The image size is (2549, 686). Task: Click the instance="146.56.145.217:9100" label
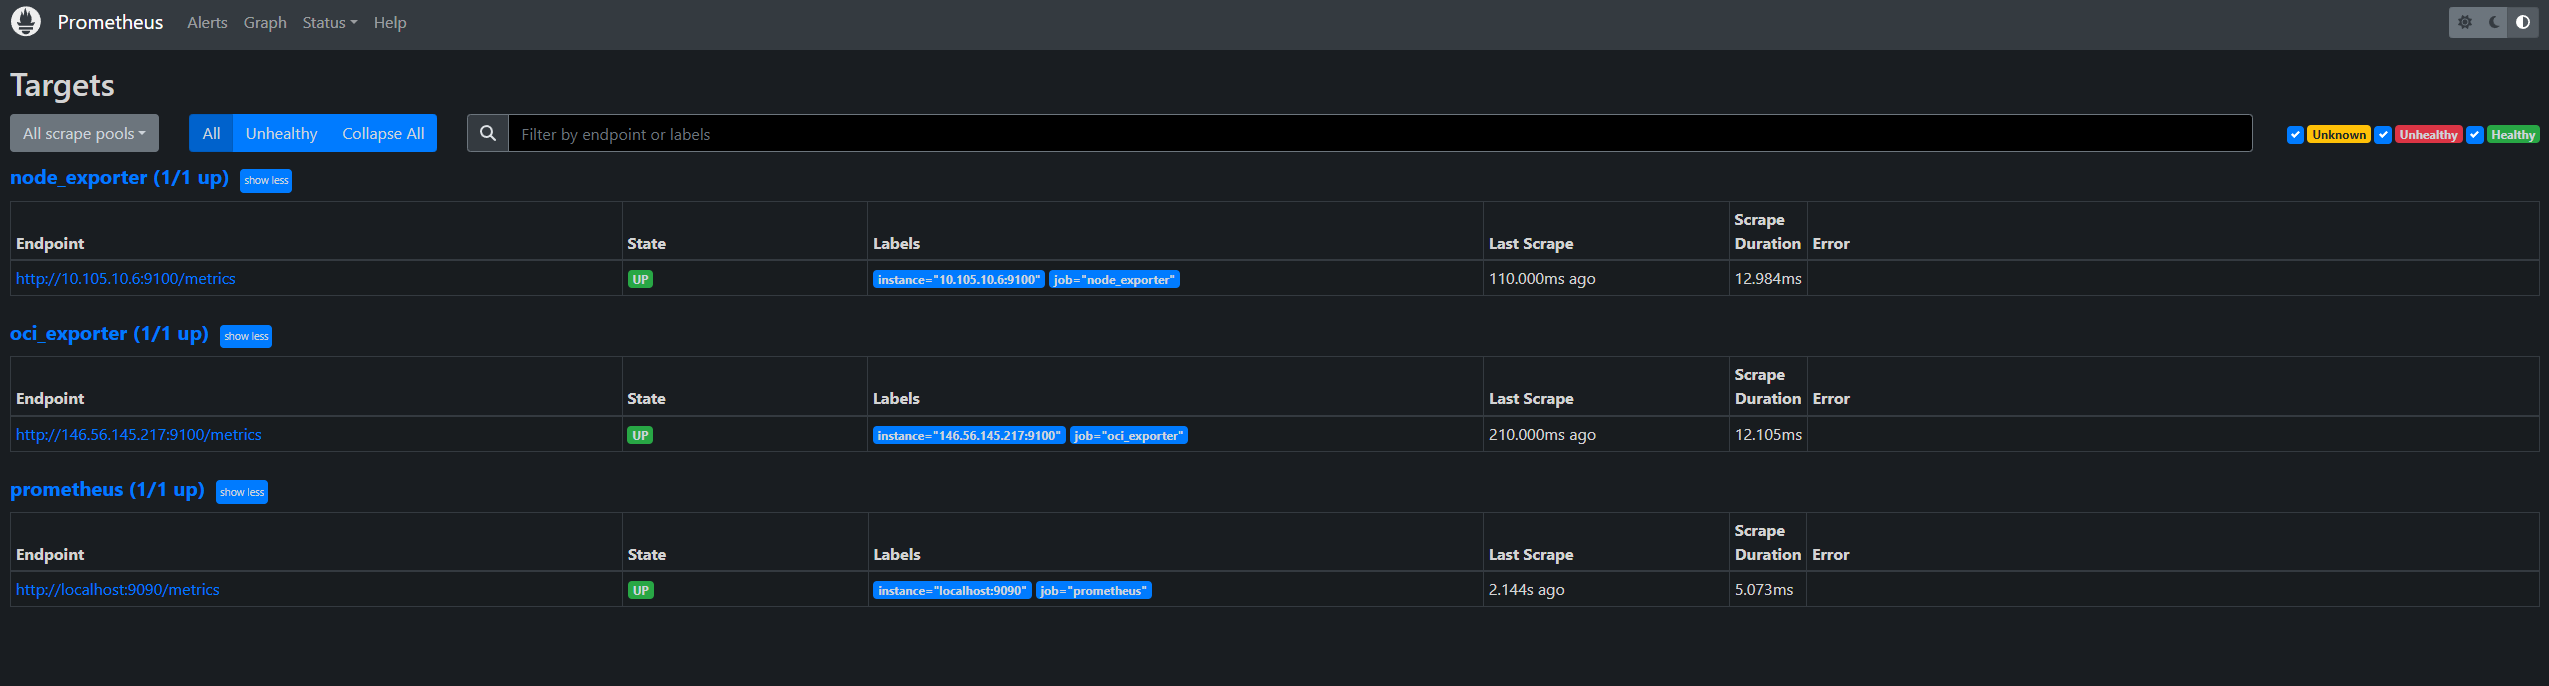click(969, 435)
